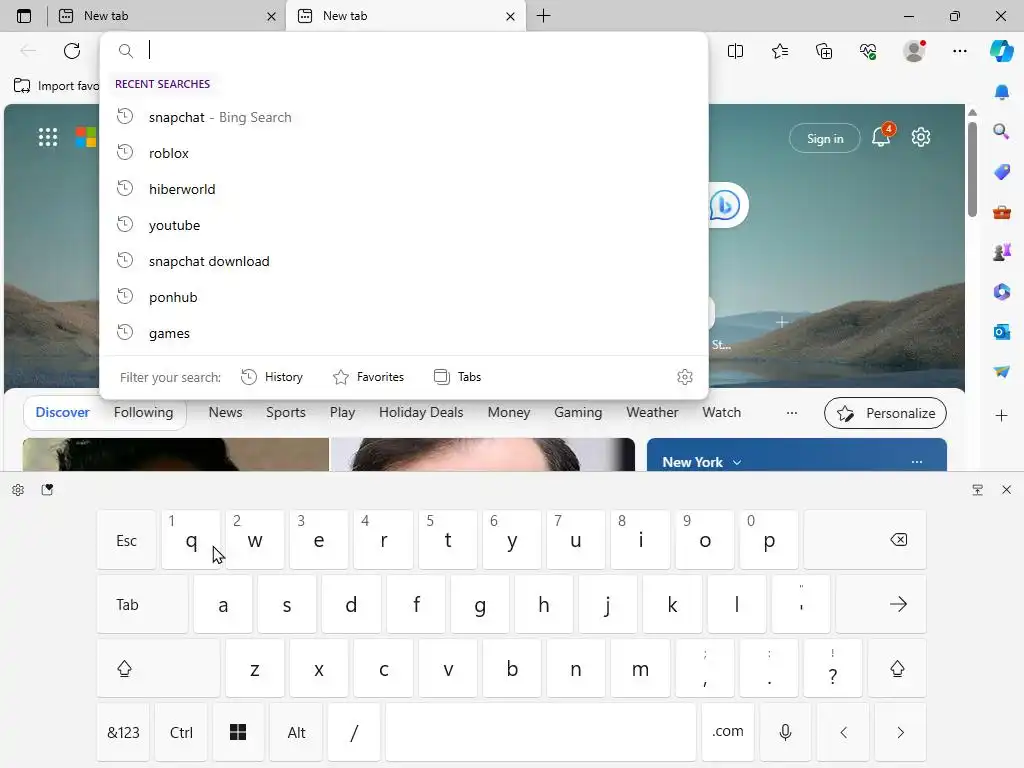Open address bar search settings gear
Viewport: 1024px width, 768px height.
point(684,377)
